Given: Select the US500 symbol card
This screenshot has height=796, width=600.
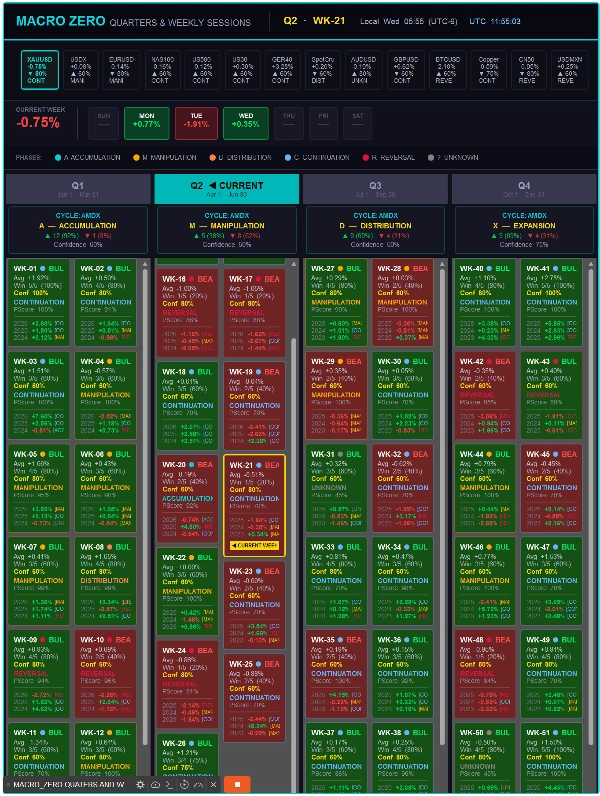Looking at the screenshot, I should pyautogui.click(x=202, y=70).
